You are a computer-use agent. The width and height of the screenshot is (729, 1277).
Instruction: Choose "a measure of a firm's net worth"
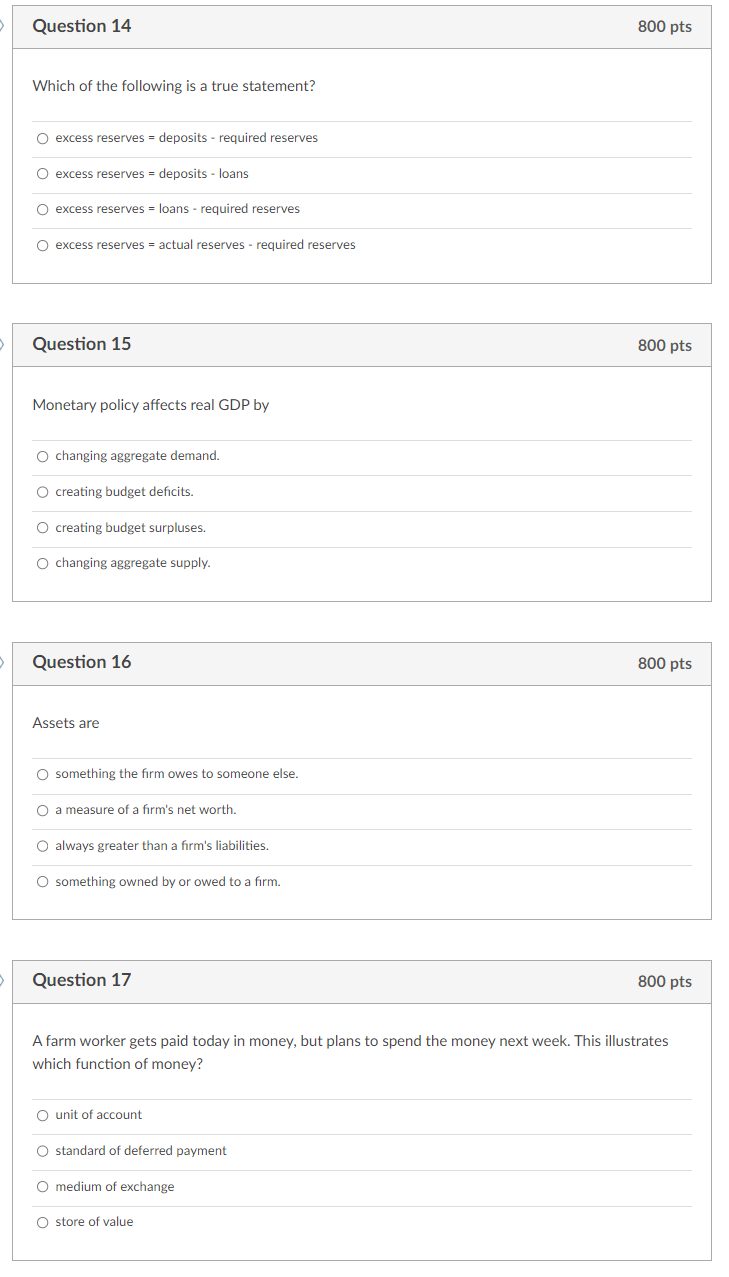click(x=42, y=810)
